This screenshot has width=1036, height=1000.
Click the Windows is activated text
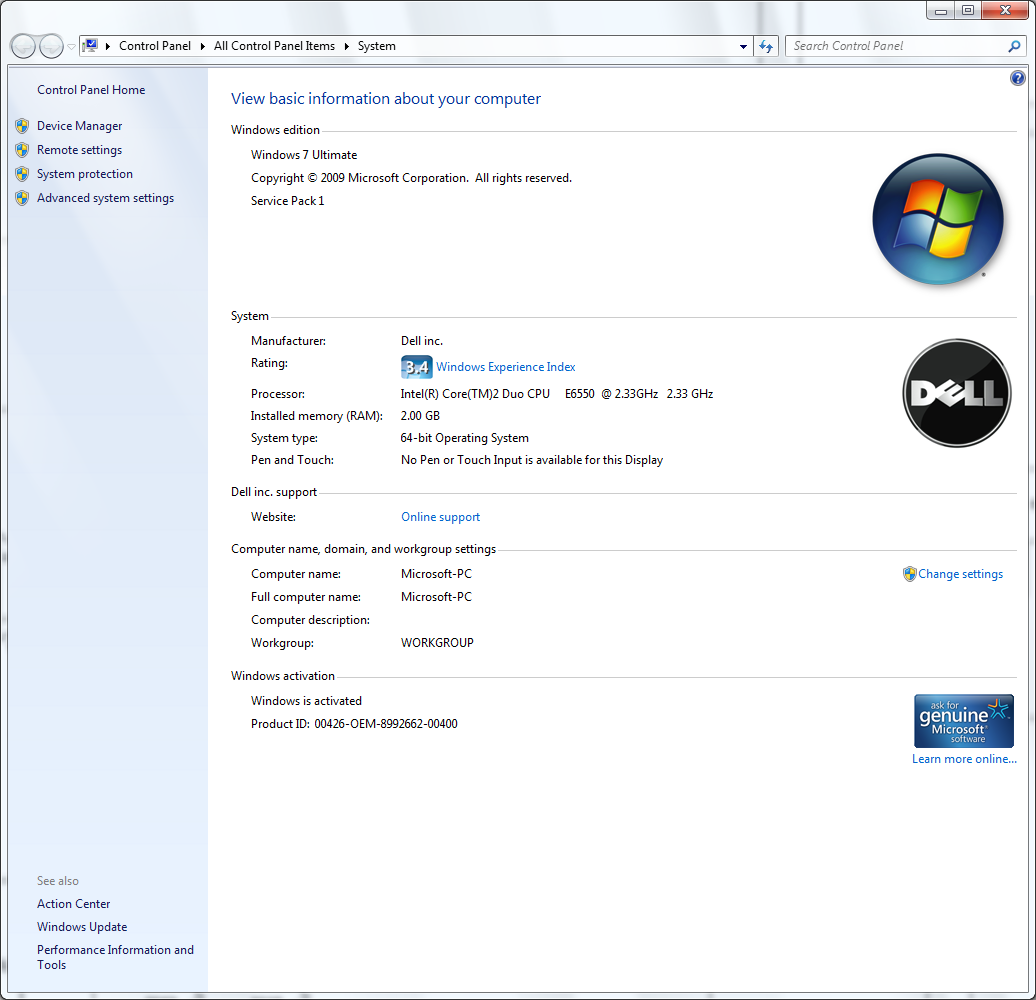tap(306, 701)
